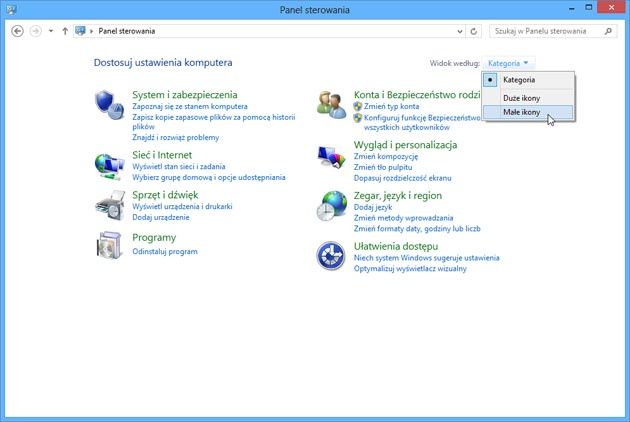Image resolution: width=630 pixels, height=422 pixels.
Task: Open the Sprzęt i dźwięk printer icon
Action: [x=110, y=205]
